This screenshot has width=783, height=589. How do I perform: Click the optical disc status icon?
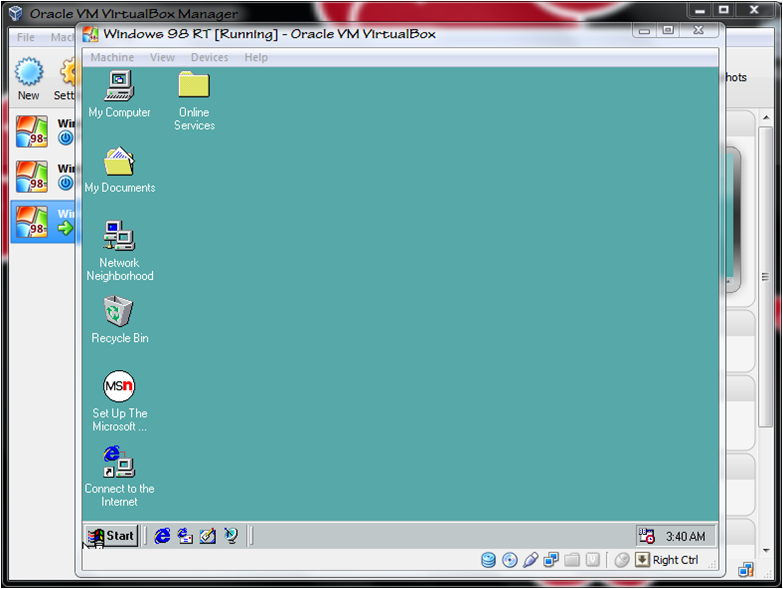click(509, 560)
